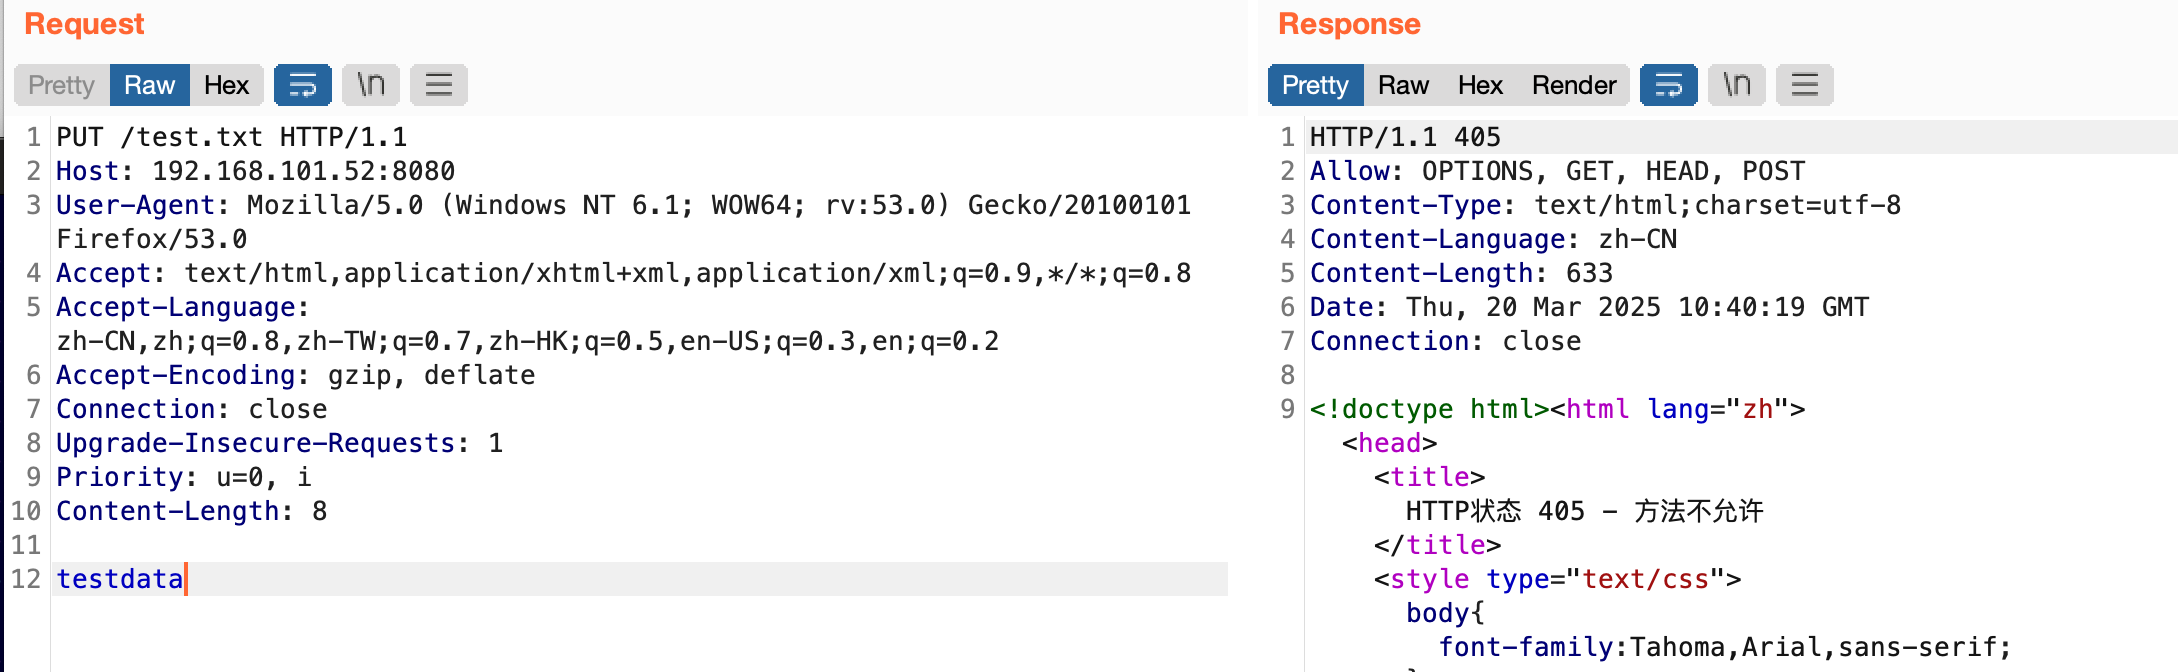Select the Raw tab in Request
Viewport: 2178px width, 672px height.
(x=149, y=85)
